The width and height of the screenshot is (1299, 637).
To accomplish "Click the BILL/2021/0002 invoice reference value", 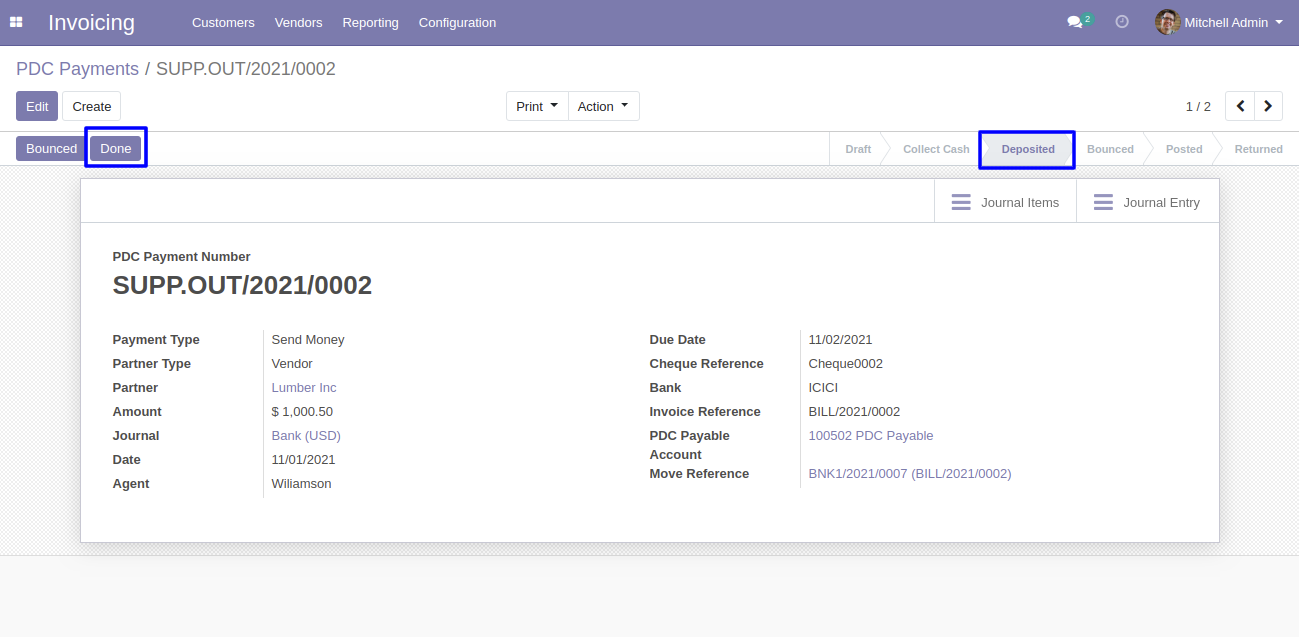I will click(x=854, y=412).
